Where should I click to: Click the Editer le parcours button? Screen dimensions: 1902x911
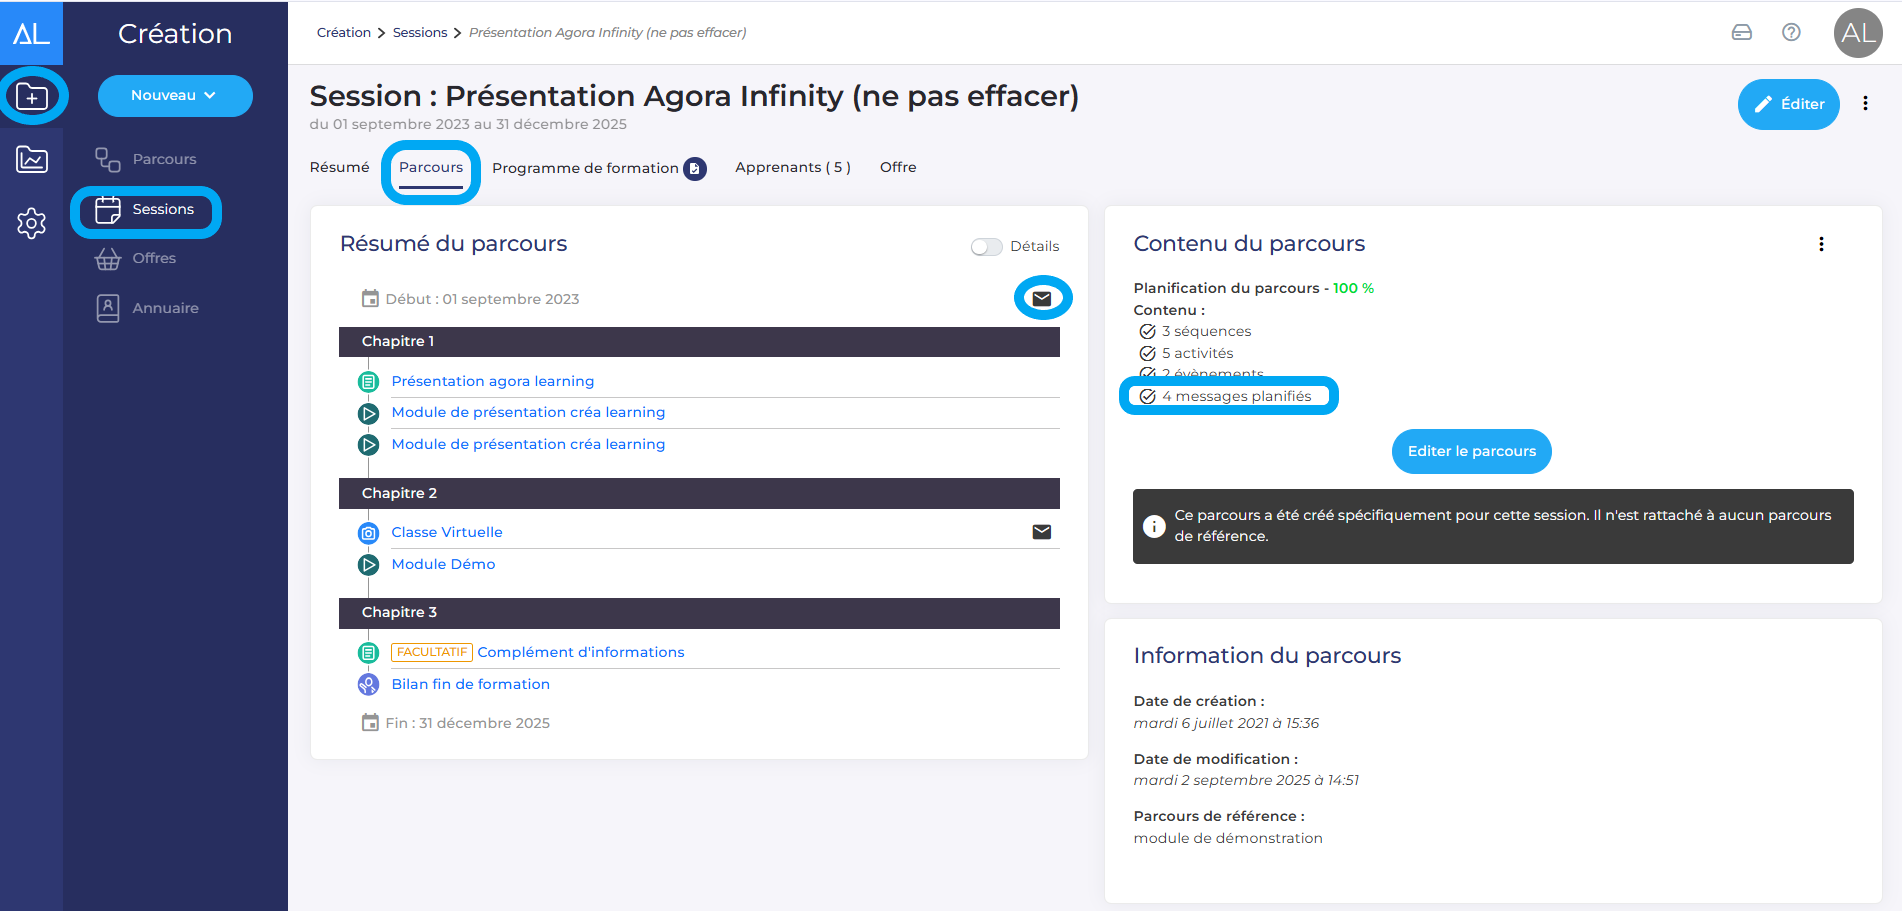pos(1471,452)
